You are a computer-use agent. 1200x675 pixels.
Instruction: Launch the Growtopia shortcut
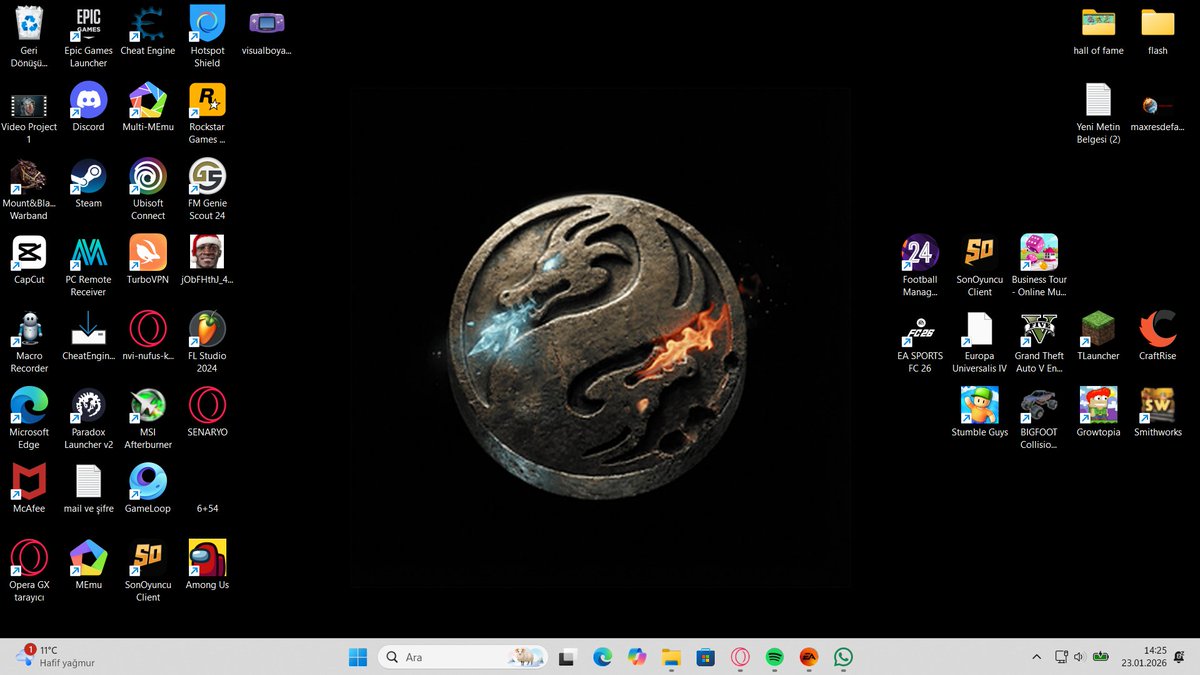click(x=1098, y=411)
